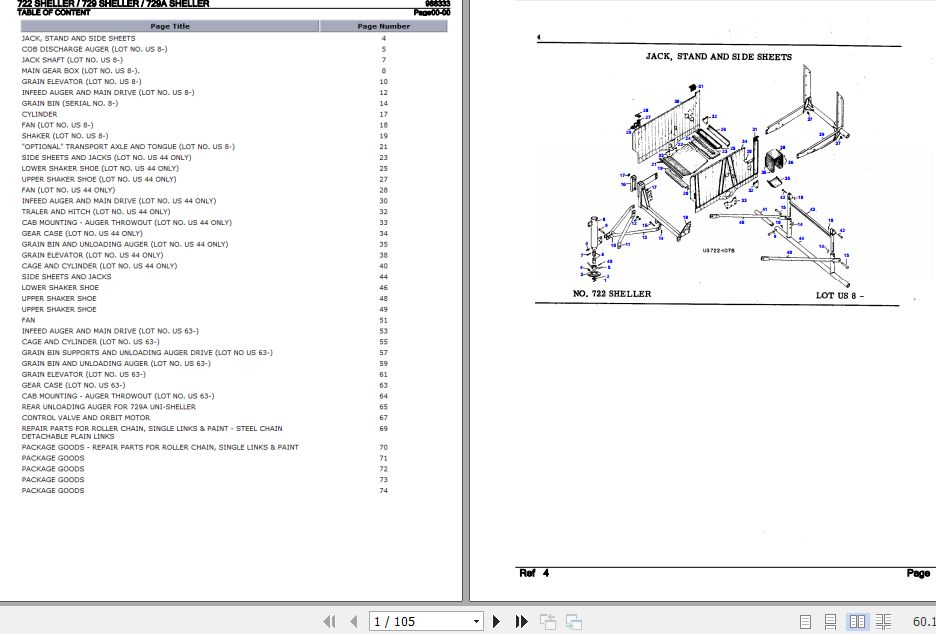Select LOWER SHAKER SHOE page 46 row
Viewport: 936px width, 634px height.
60,287
